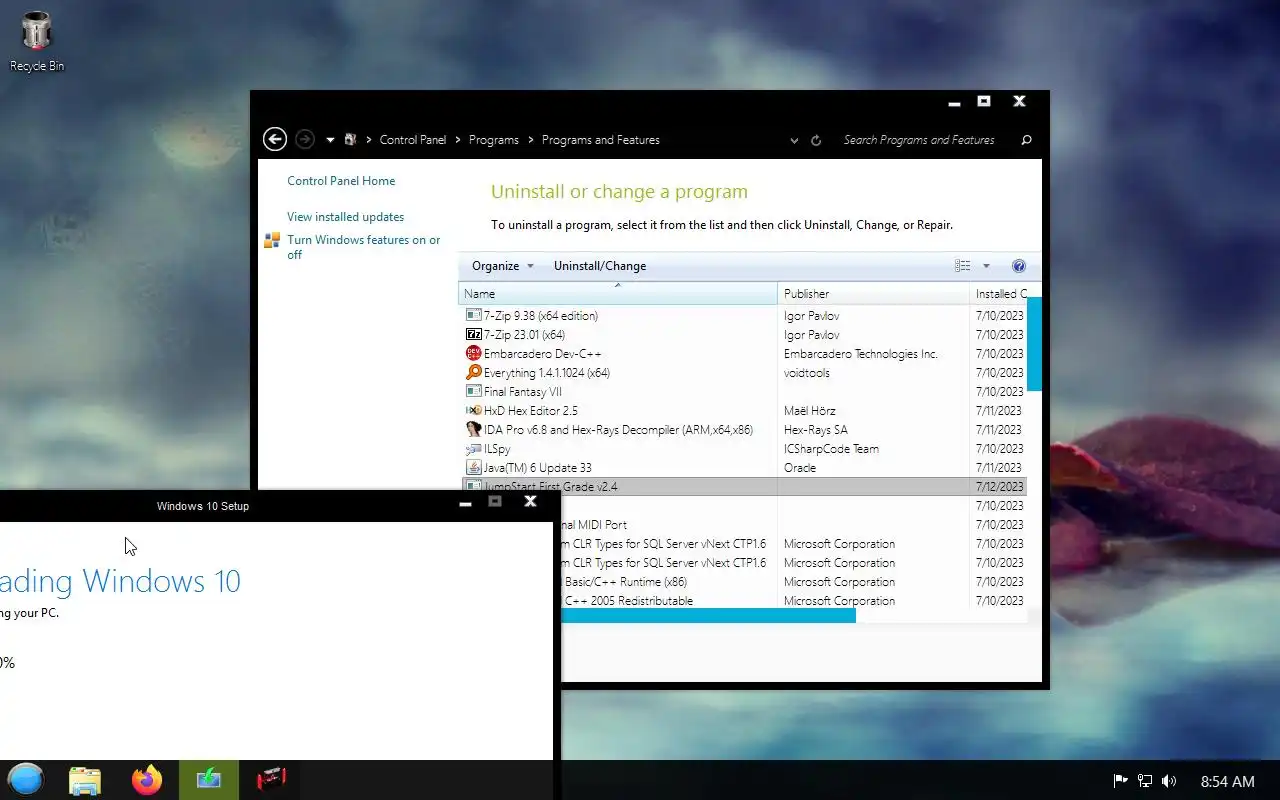This screenshot has height=800, width=1280.
Task: Click Programs and Features breadcrumb
Action: (x=601, y=140)
